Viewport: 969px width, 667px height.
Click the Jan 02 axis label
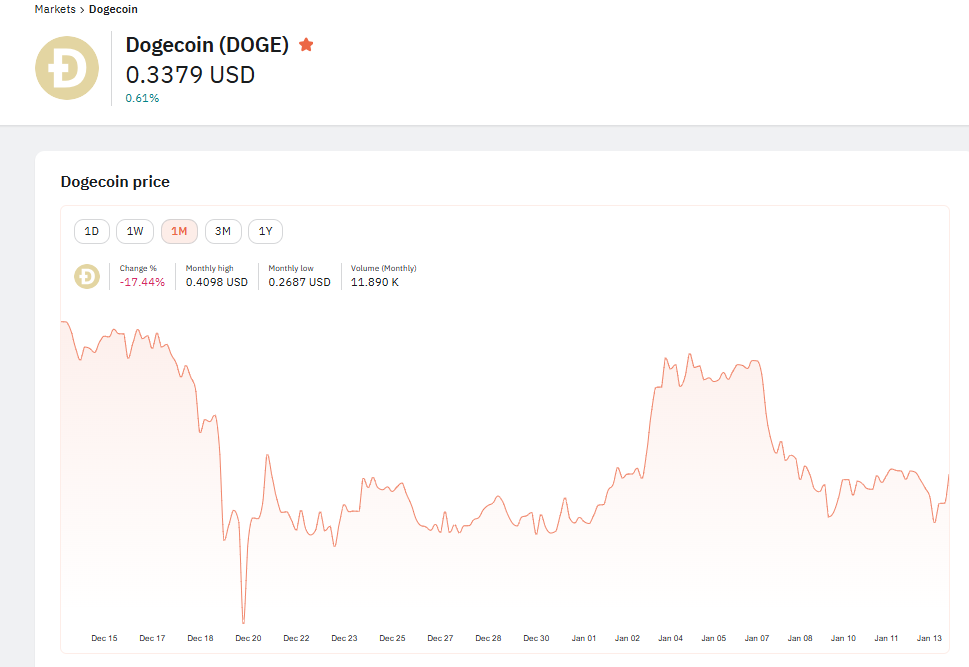point(627,638)
